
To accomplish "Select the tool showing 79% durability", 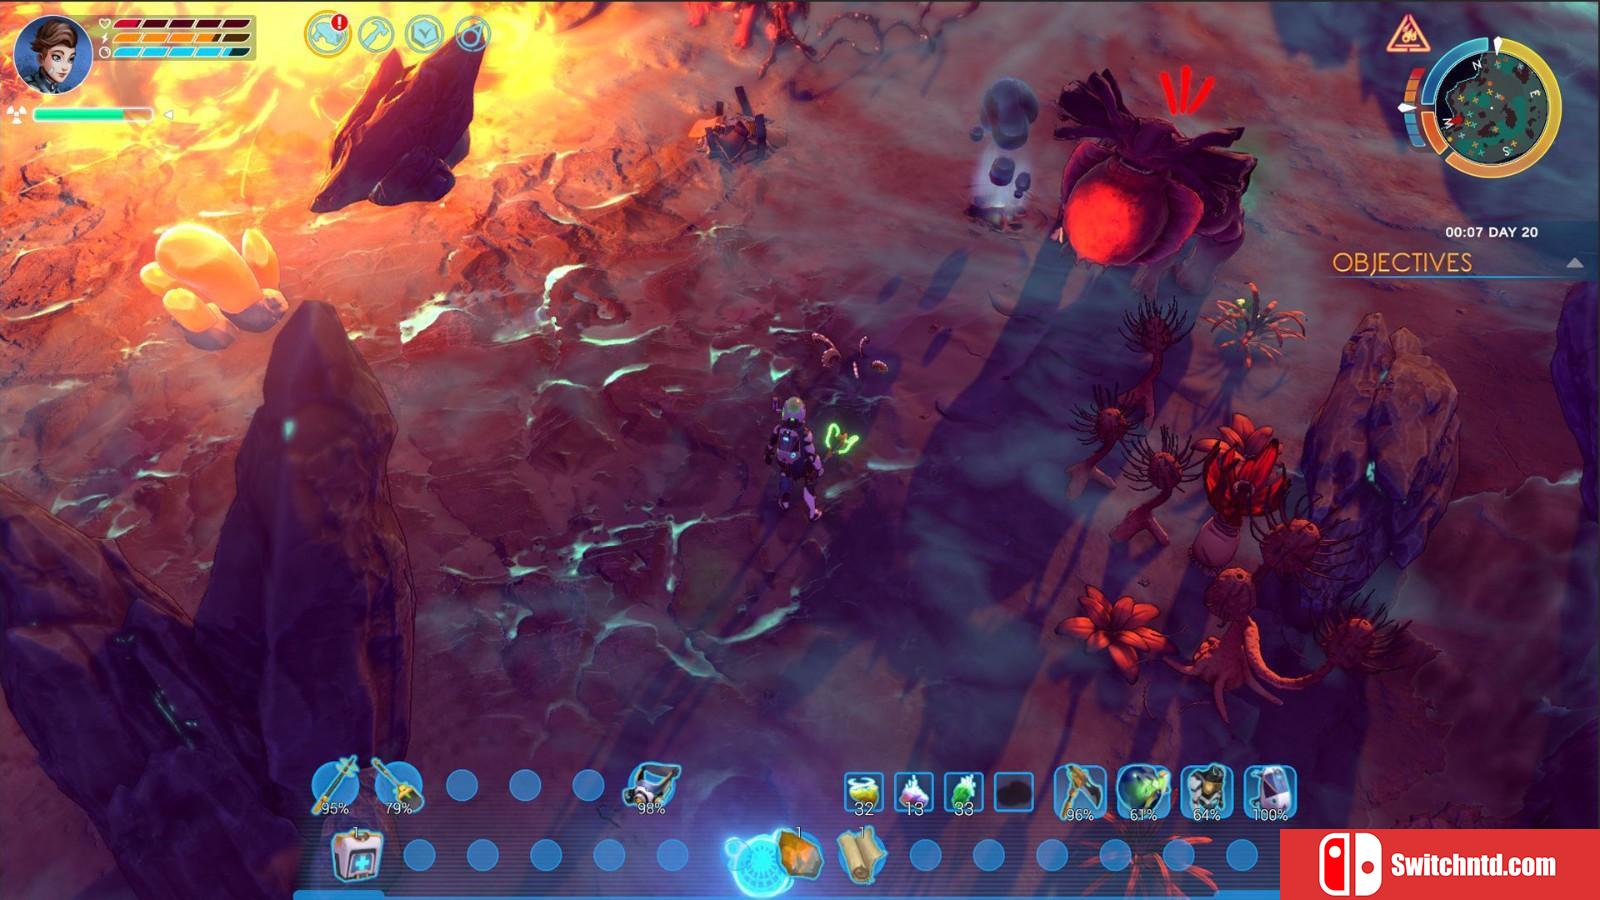I will (x=398, y=785).
